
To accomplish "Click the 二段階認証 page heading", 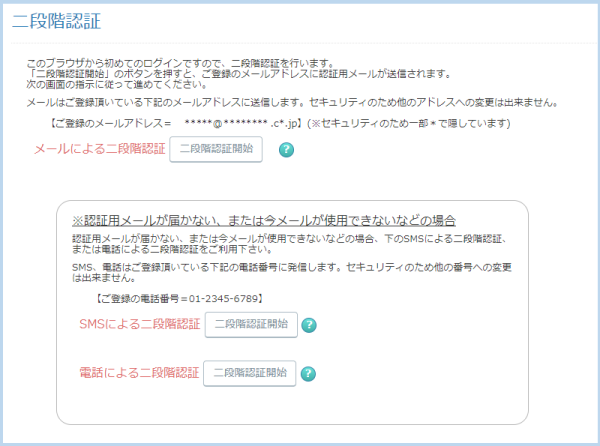I will coord(57,21).
